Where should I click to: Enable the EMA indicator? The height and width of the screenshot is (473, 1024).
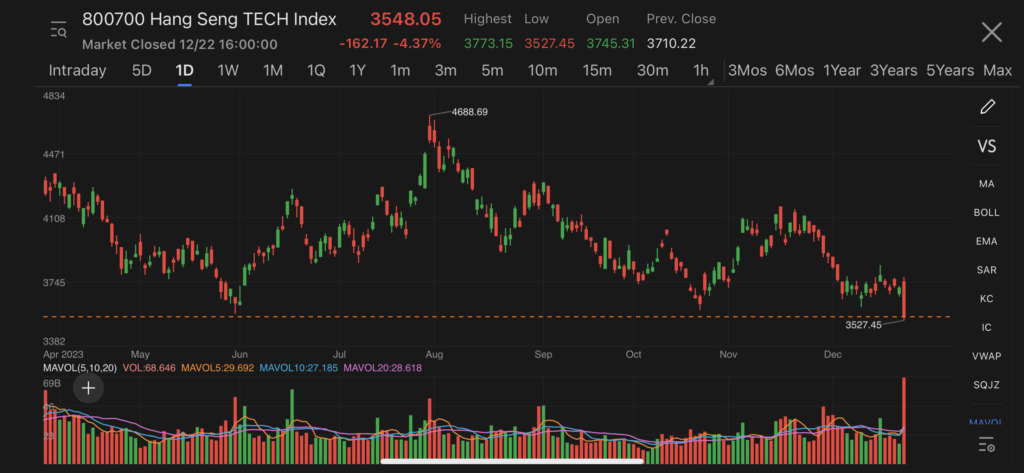coord(986,241)
